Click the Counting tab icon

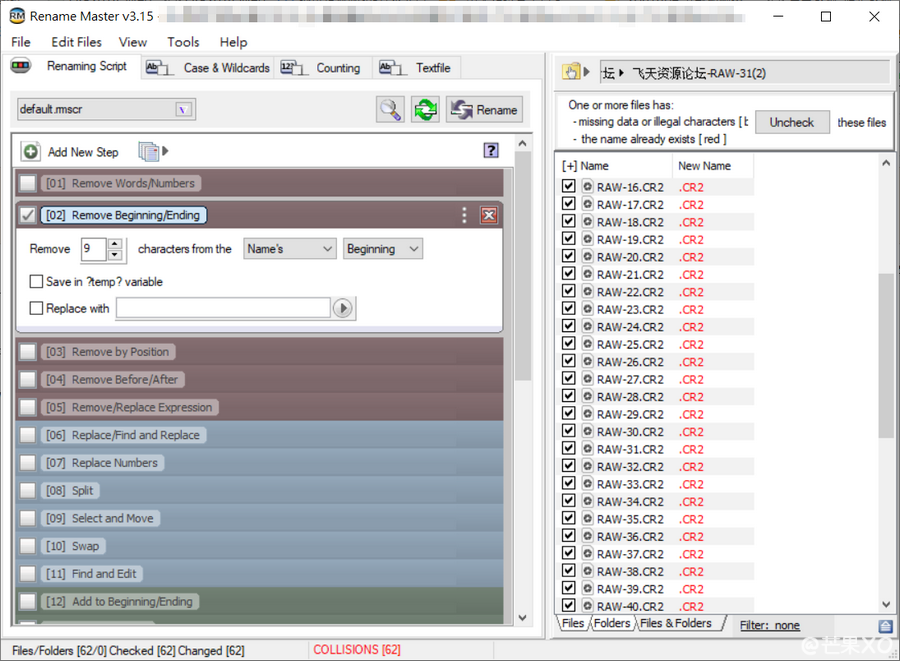(294, 68)
